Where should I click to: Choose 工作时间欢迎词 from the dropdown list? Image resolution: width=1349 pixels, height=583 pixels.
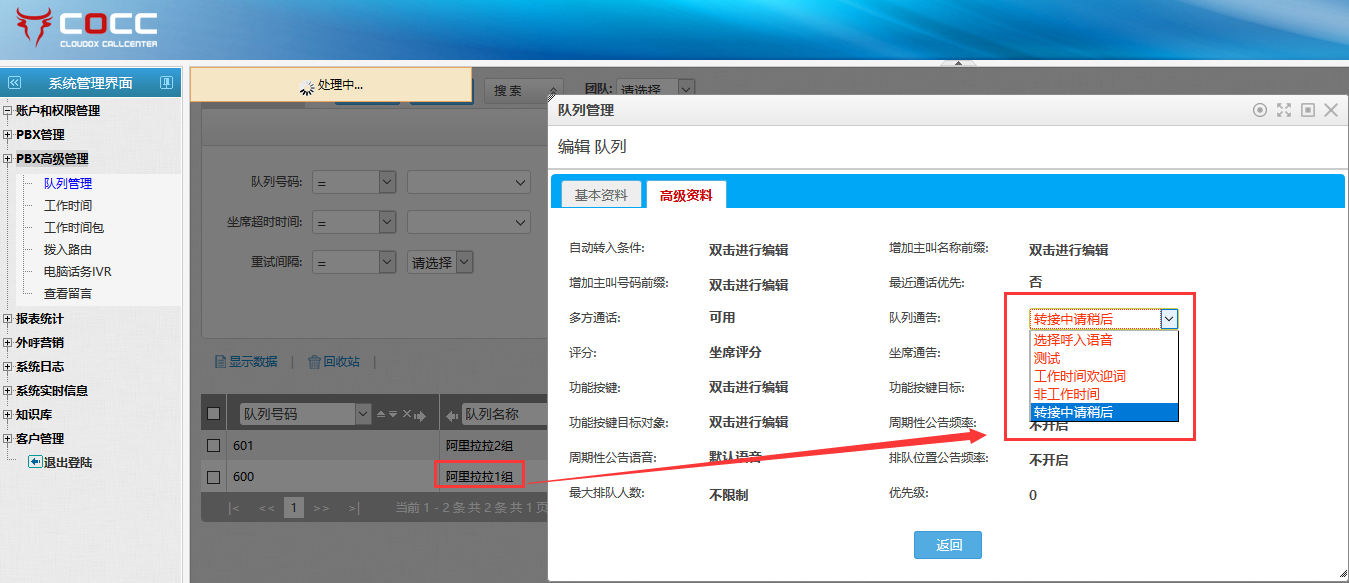1079,376
